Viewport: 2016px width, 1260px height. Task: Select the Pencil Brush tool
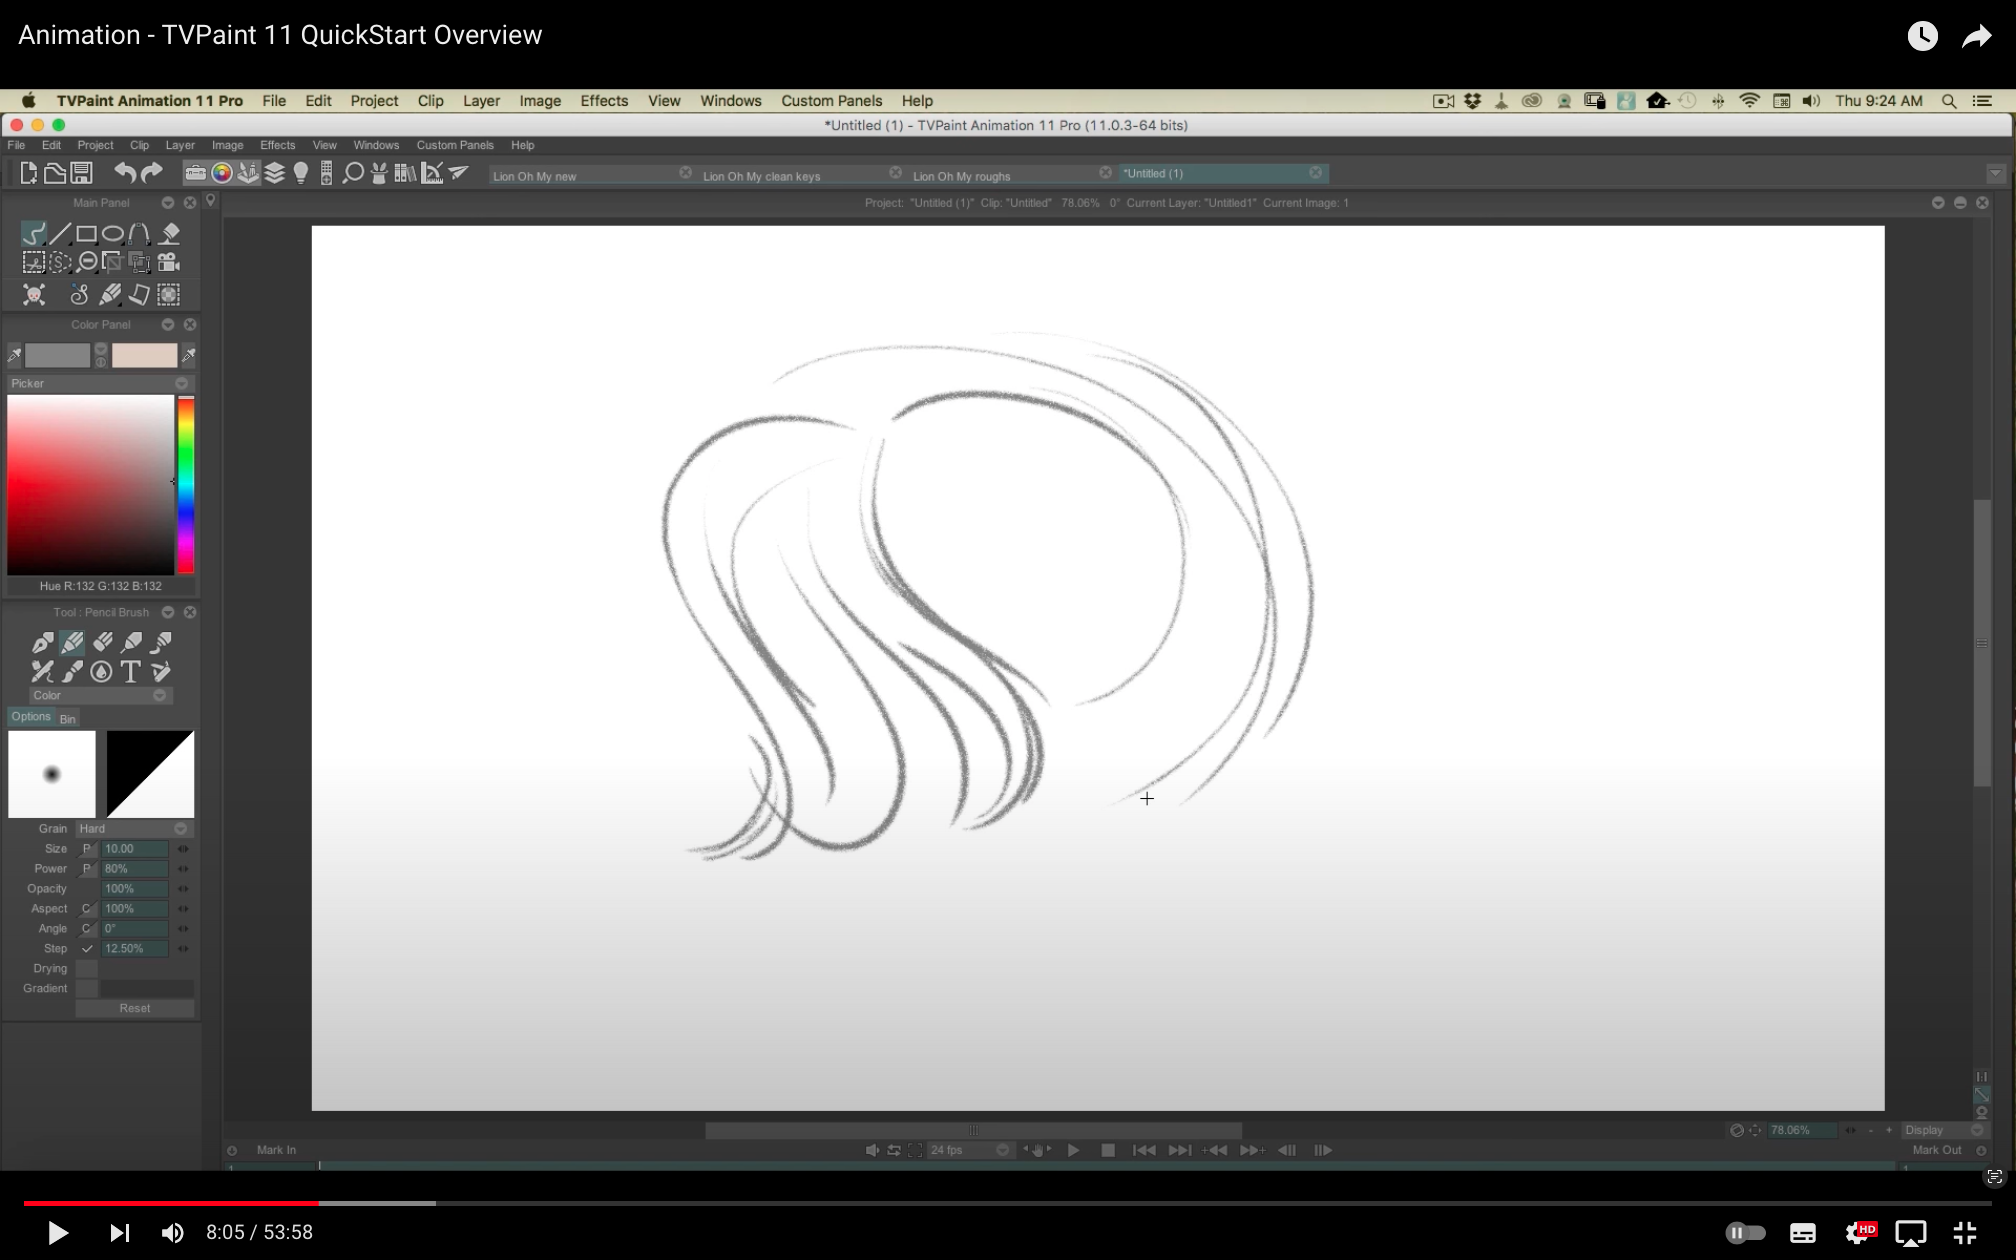click(72, 642)
